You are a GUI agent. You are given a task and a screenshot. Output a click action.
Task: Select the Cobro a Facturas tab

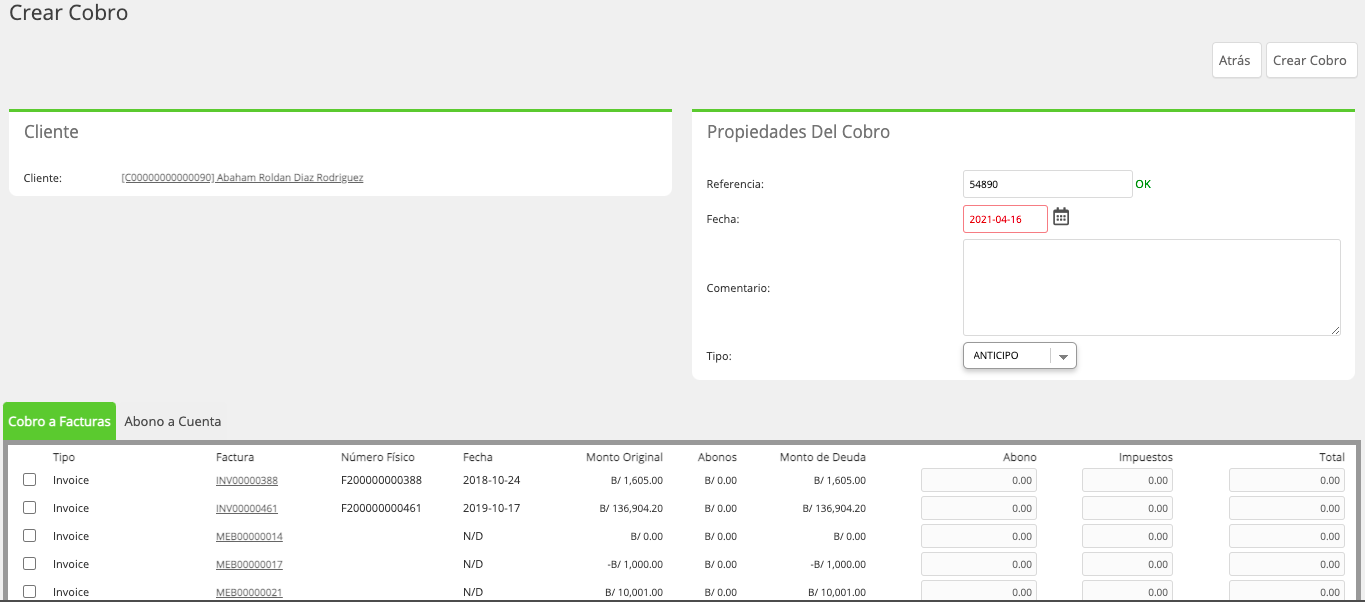coord(60,421)
